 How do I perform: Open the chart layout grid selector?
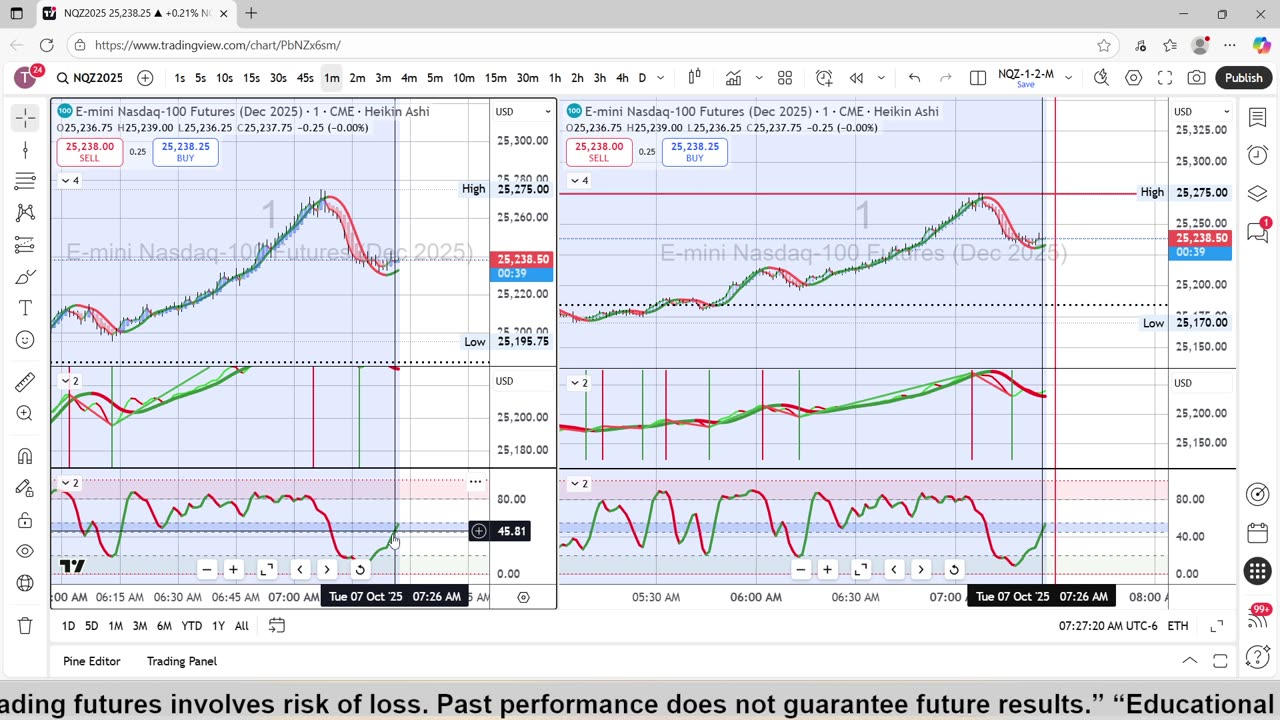point(785,78)
